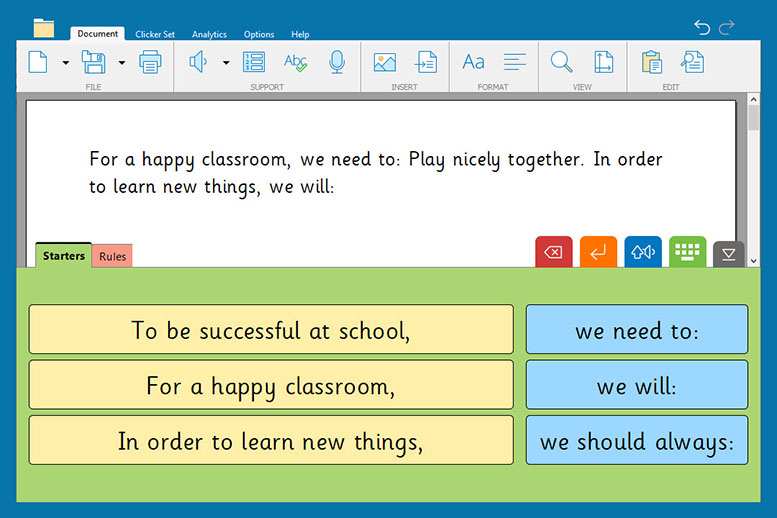Click the magnifier zoom icon in View
The height and width of the screenshot is (518, 777).
tap(562, 62)
